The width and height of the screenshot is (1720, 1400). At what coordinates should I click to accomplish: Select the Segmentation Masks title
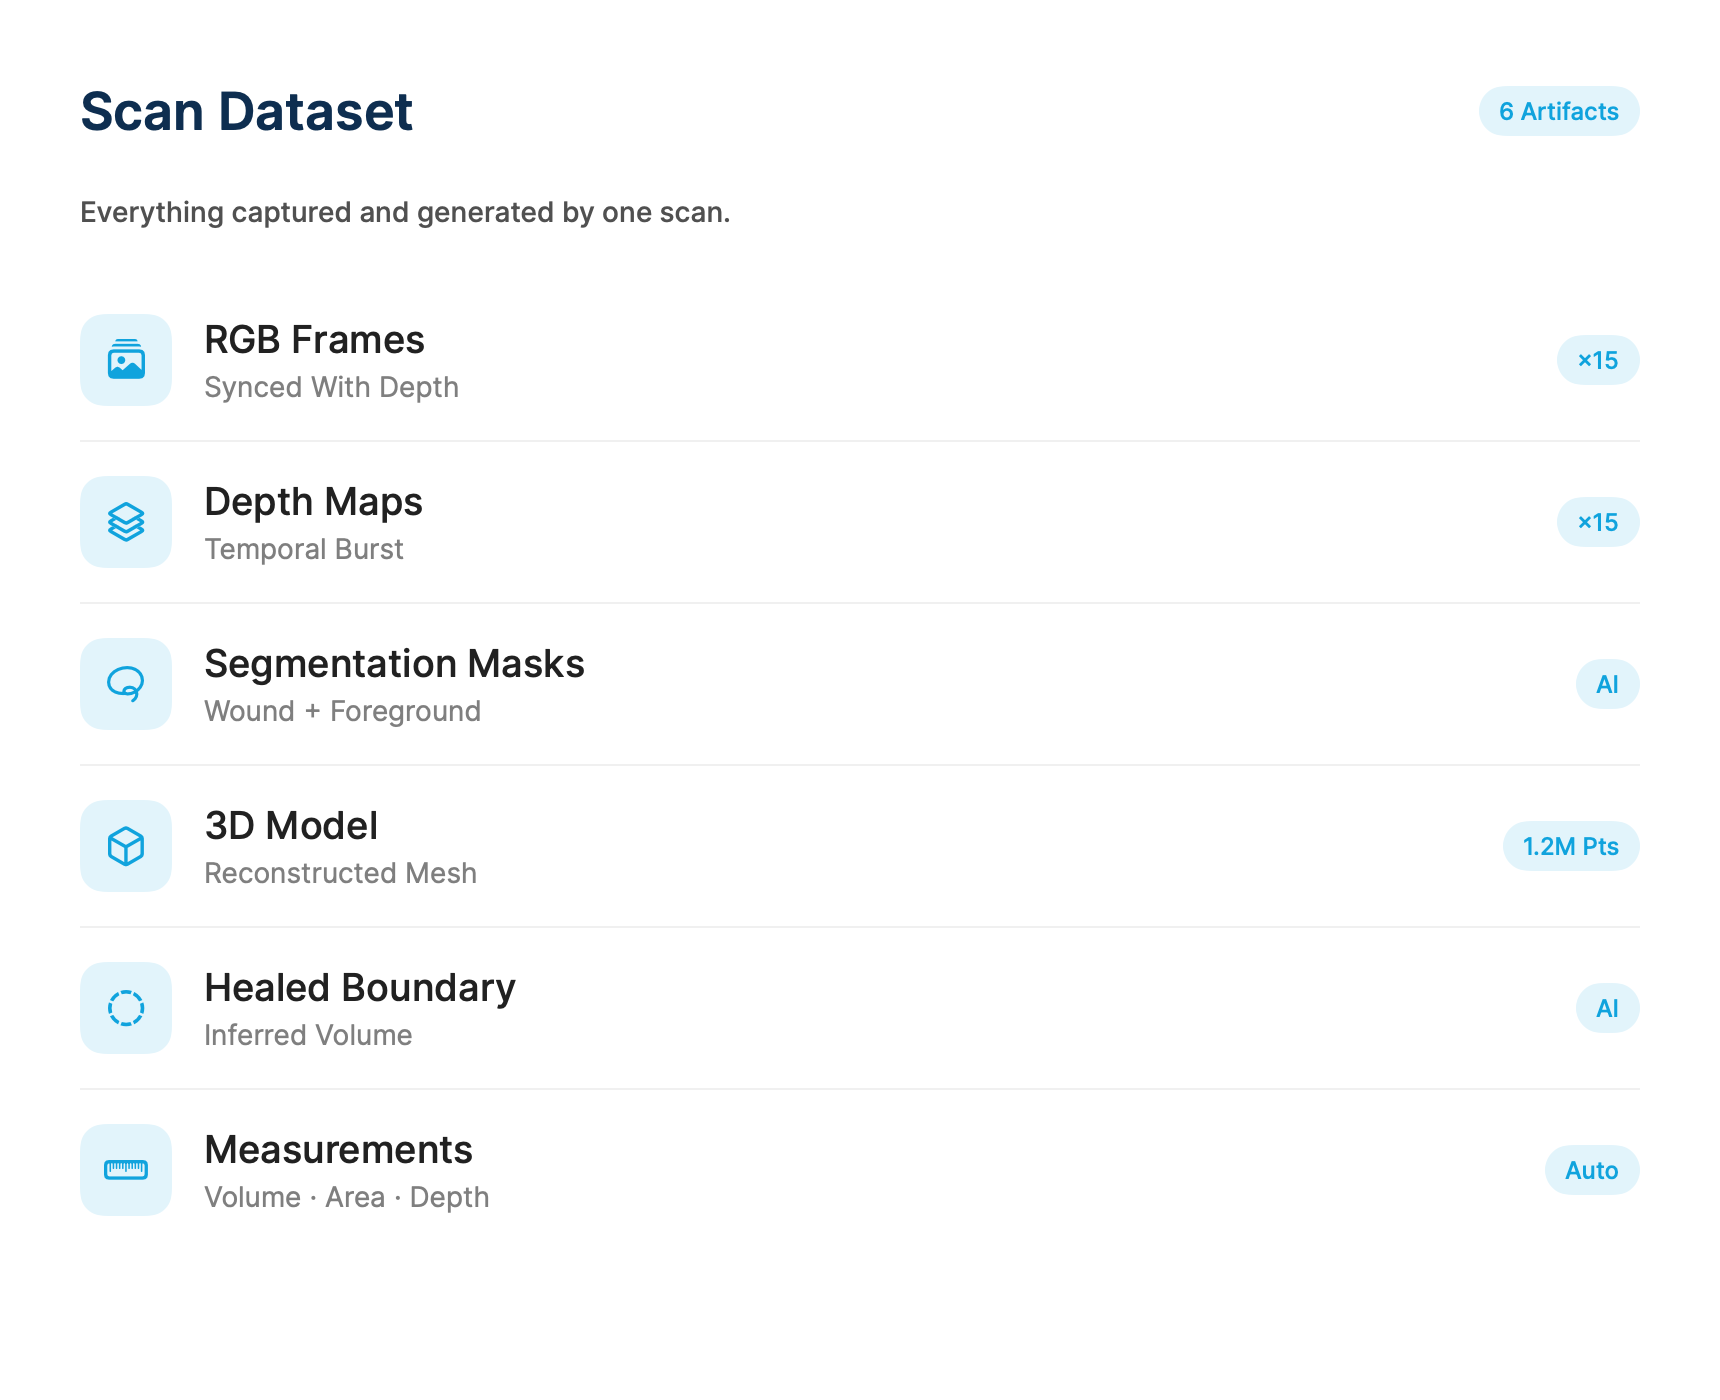click(394, 664)
